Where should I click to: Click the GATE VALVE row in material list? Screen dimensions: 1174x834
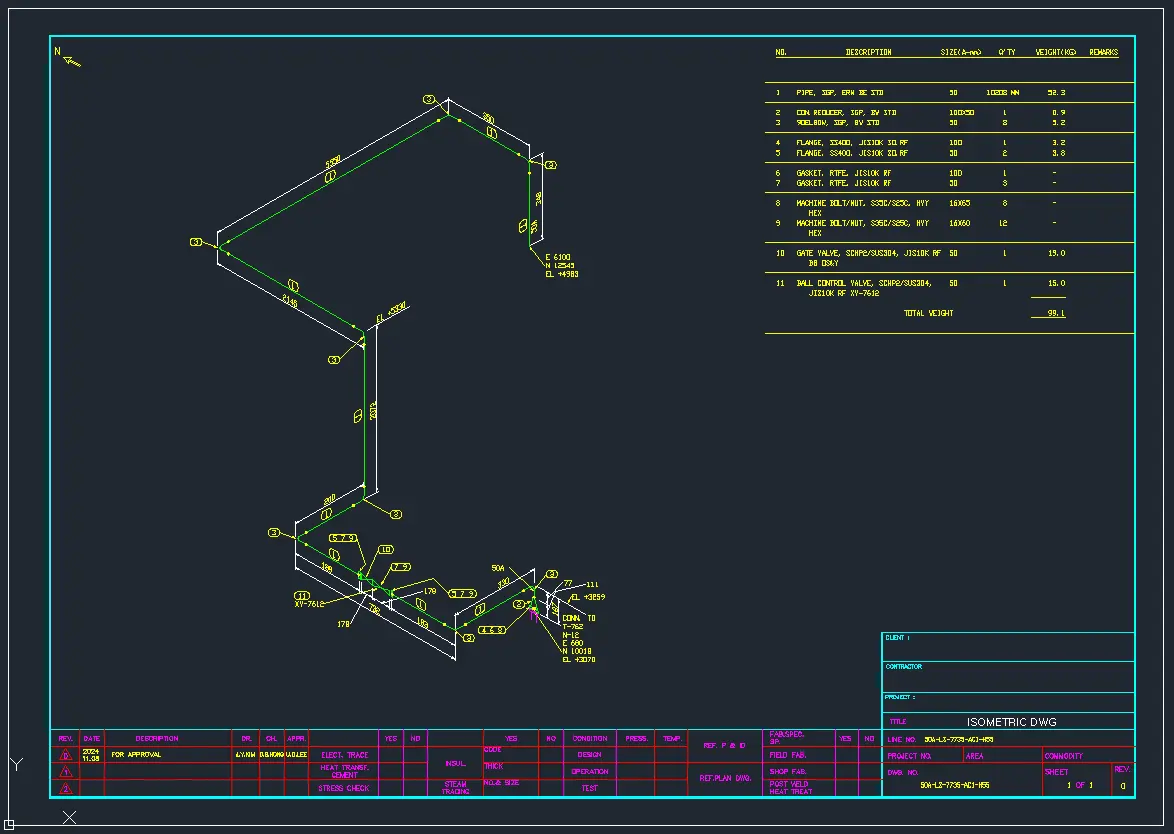click(x=868, y=254)
